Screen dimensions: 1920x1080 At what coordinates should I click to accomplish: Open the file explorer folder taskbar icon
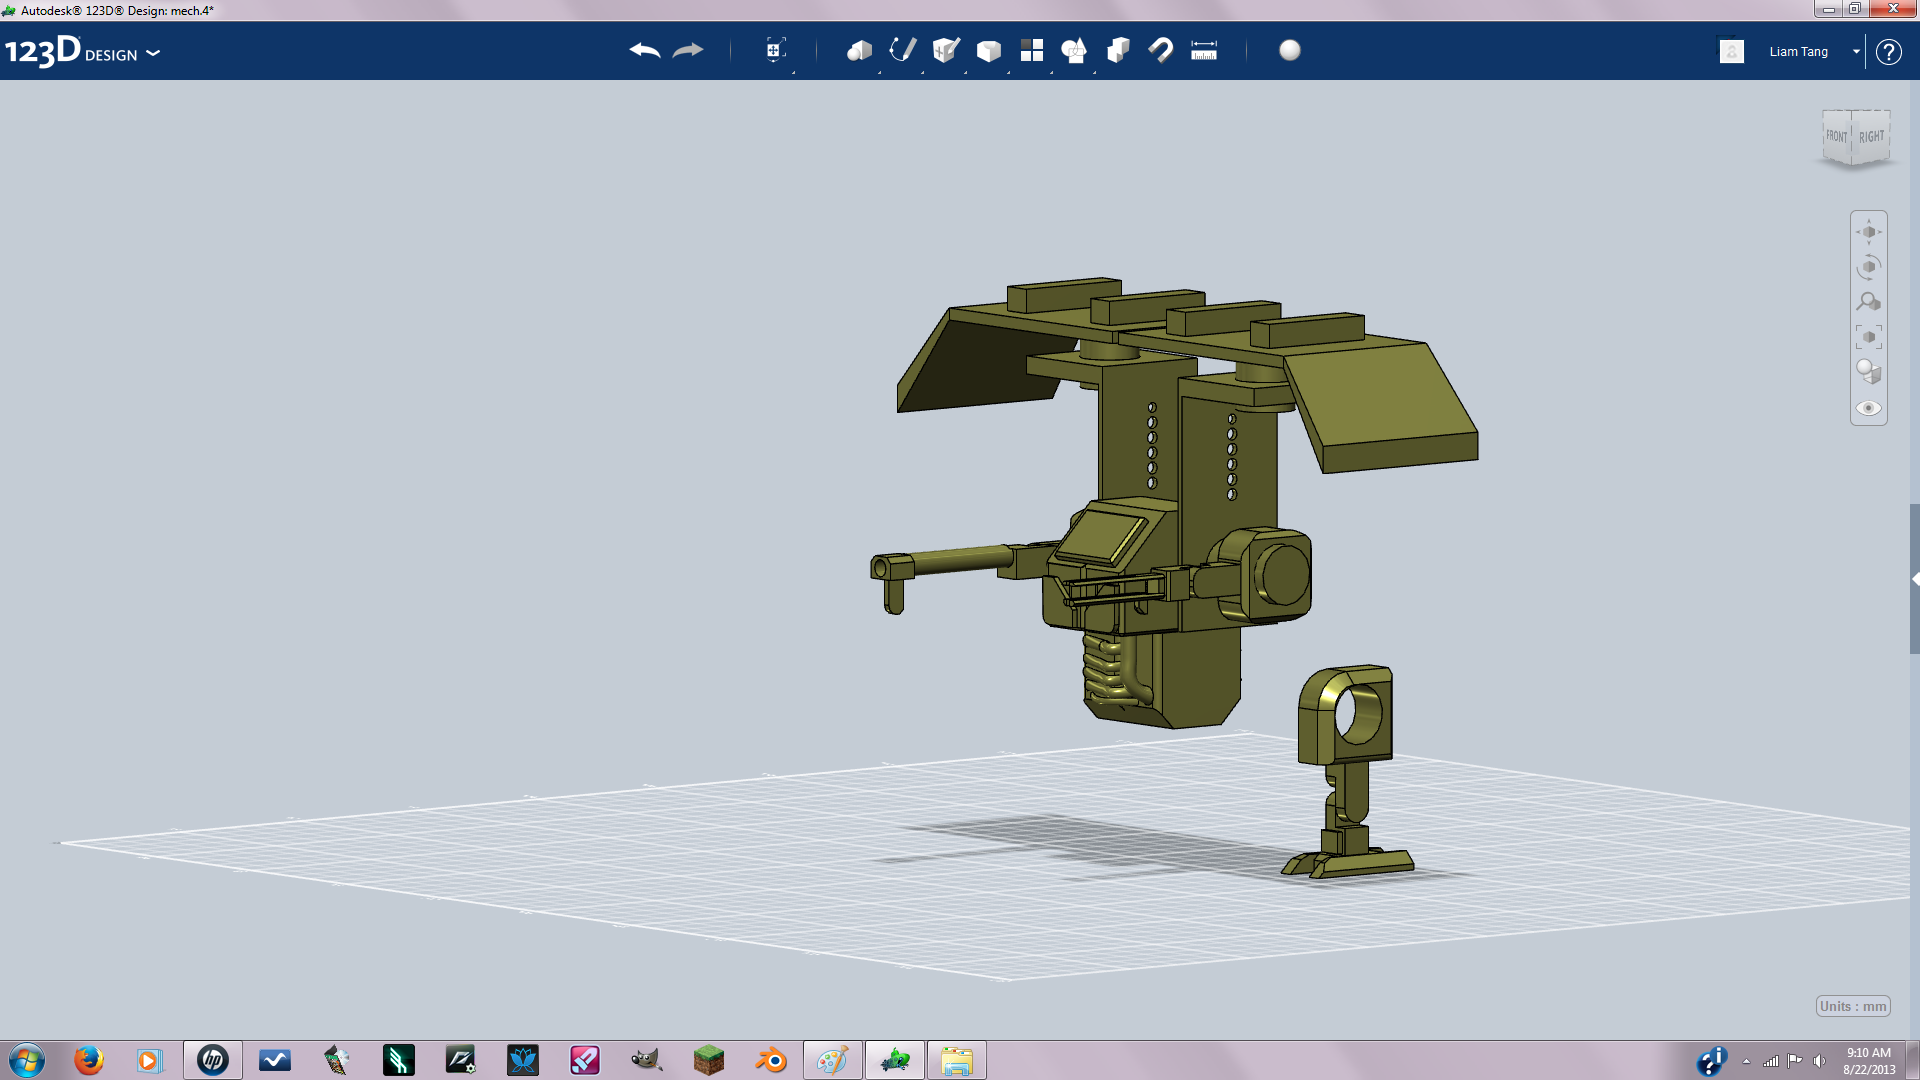coord(957,1060)
